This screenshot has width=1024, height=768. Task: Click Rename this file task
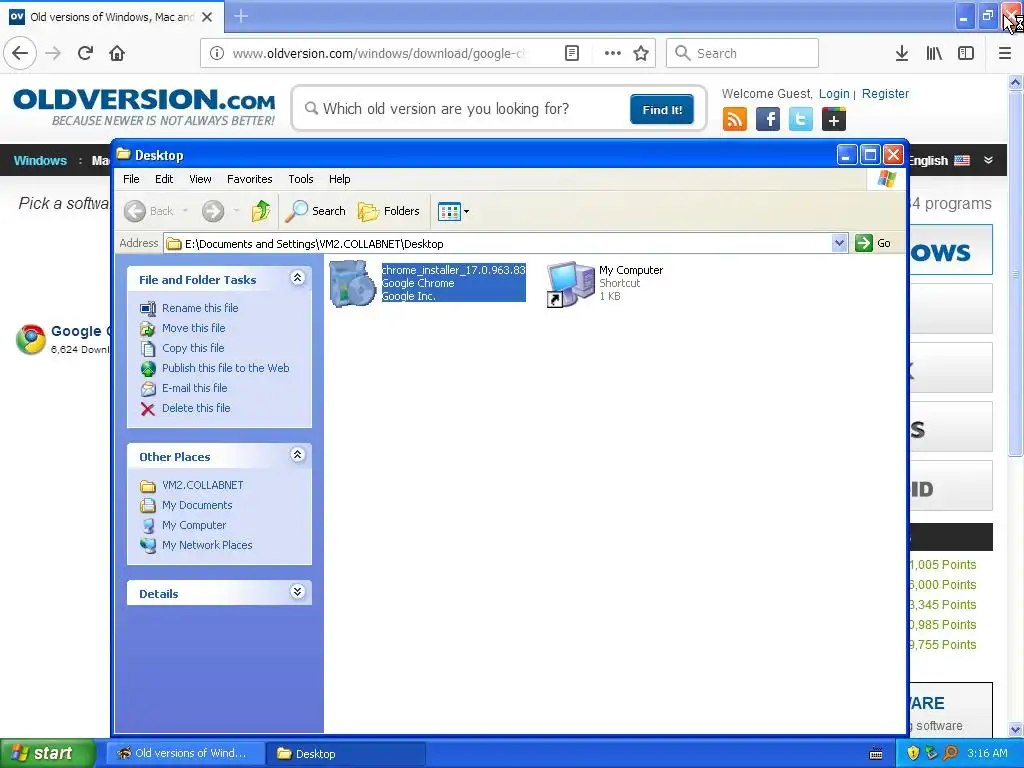200,308
